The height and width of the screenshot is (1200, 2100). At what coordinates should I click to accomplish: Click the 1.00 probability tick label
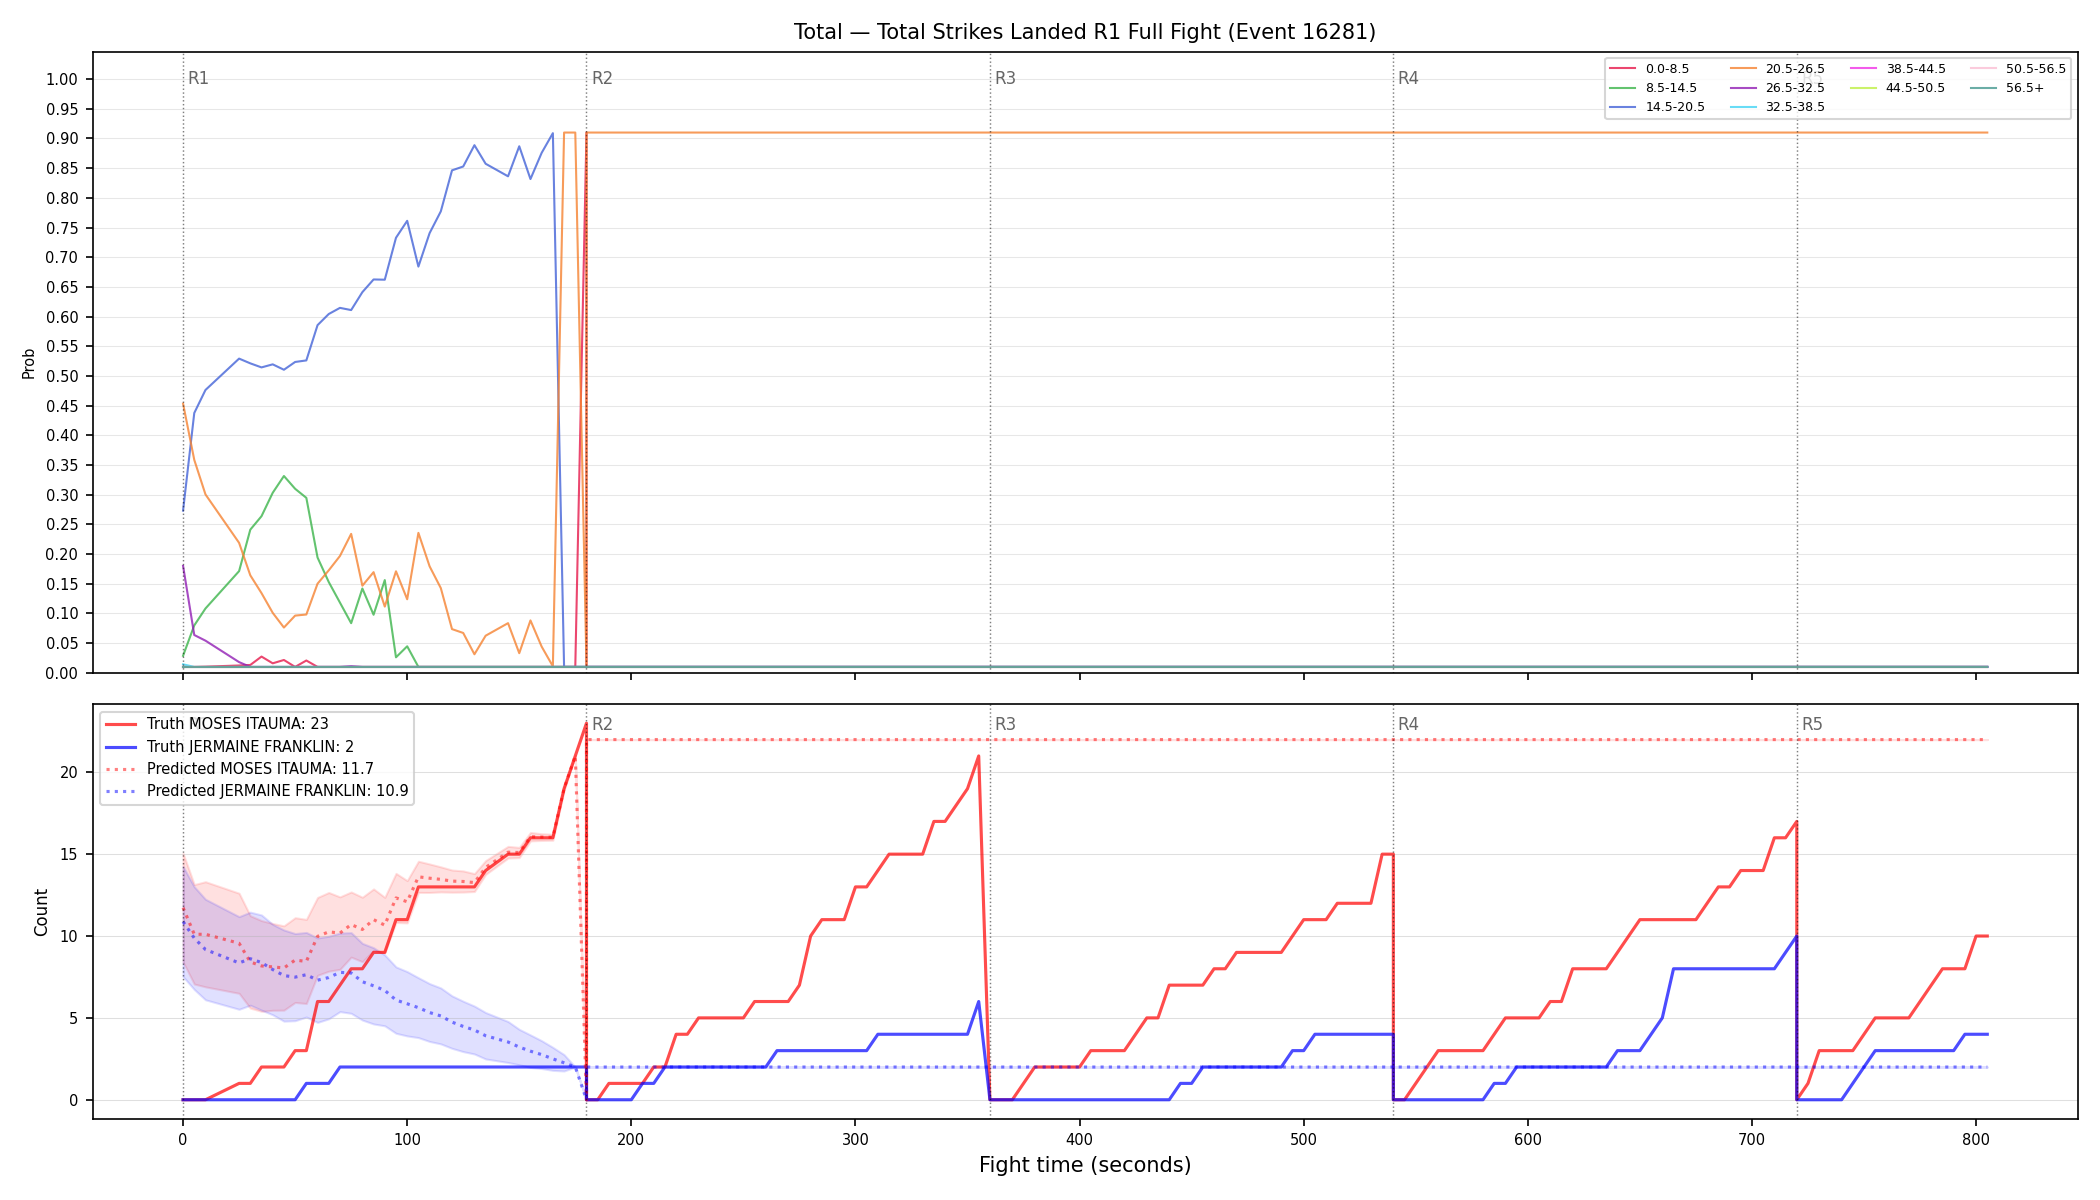[x=62, y=79]
